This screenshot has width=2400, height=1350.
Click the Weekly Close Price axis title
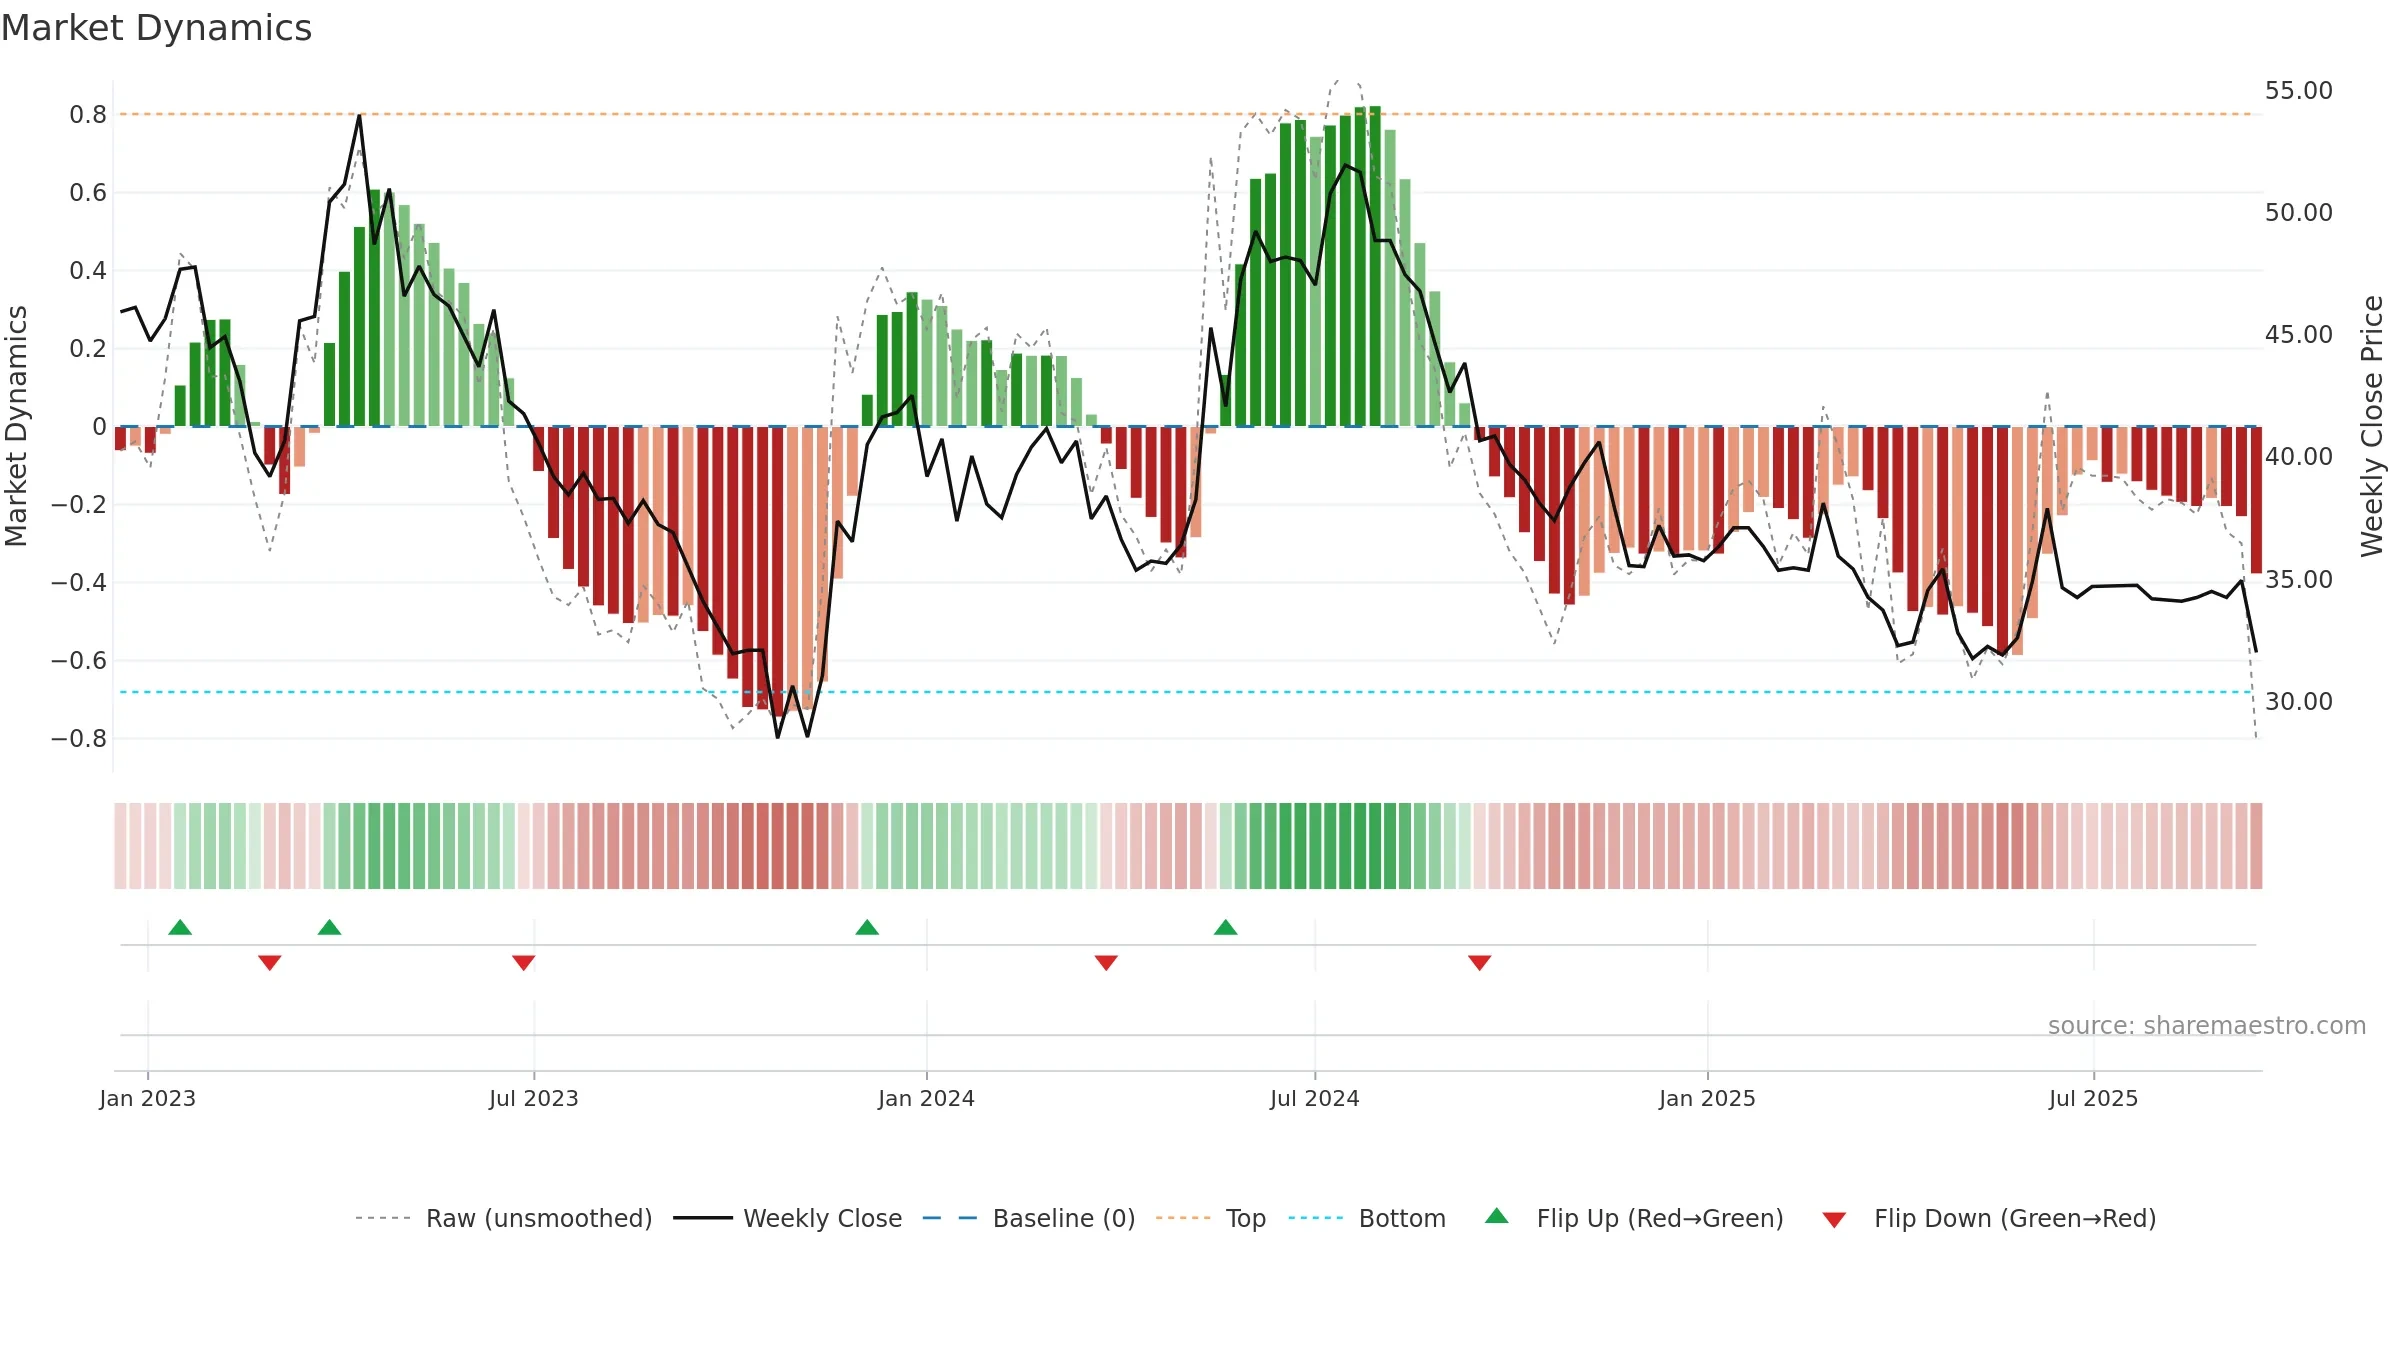2373,426
